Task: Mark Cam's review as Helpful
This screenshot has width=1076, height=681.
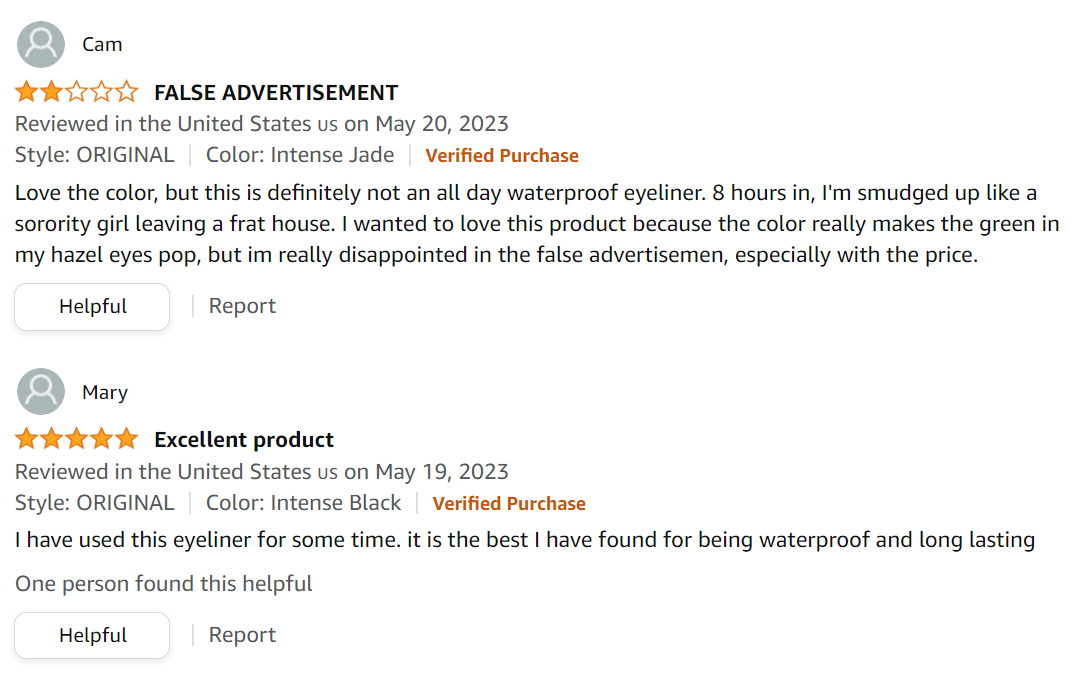Action: pos(92,307)
